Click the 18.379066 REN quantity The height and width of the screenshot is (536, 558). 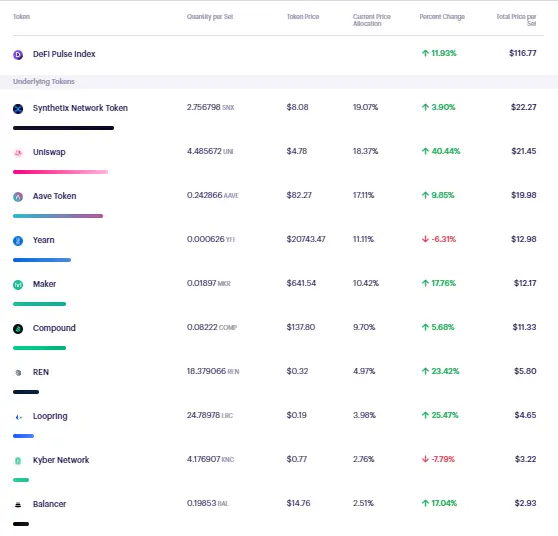click(x=213, y=371)
